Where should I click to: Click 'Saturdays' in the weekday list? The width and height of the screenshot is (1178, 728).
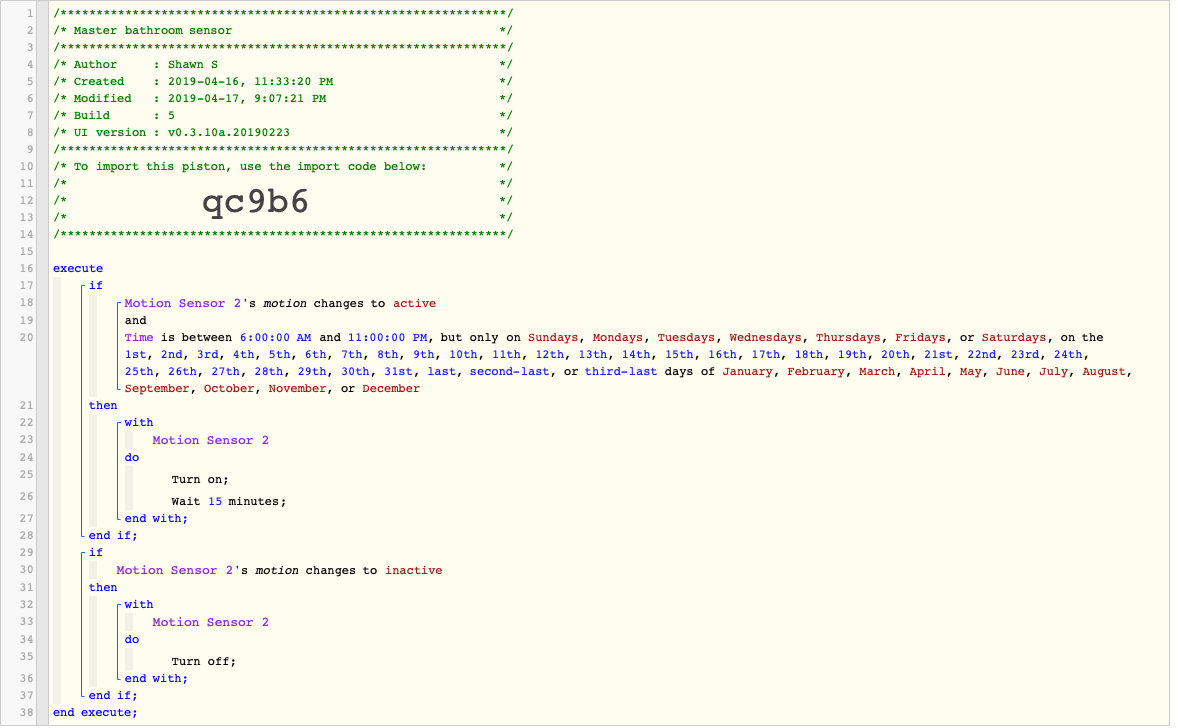coord(1013,337)
